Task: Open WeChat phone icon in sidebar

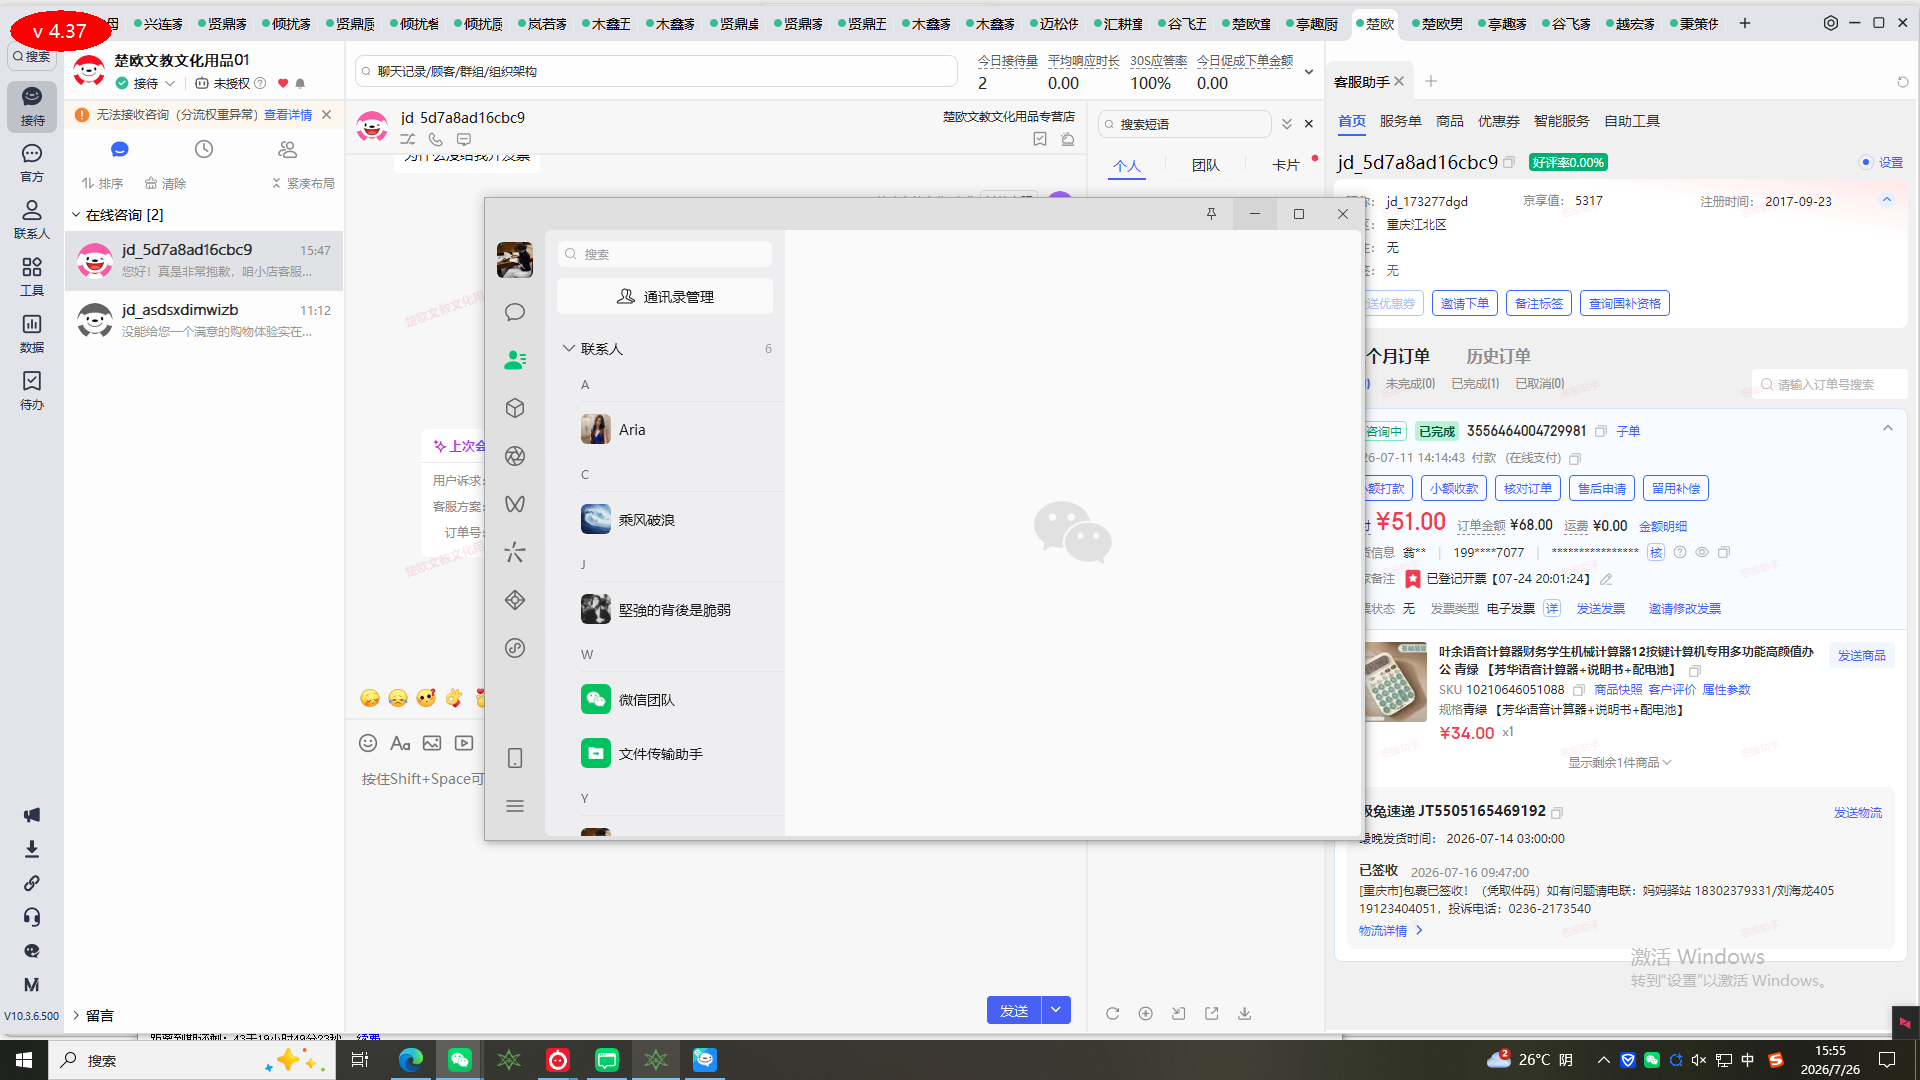Action: pyautogui.click(x=515, y=758)
